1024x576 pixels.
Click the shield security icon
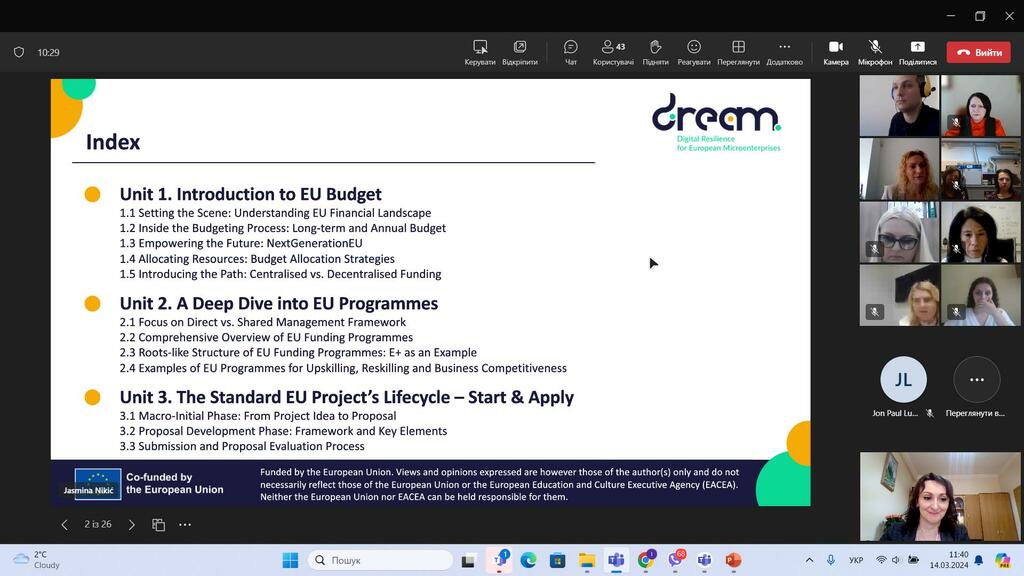click(18, 52)
